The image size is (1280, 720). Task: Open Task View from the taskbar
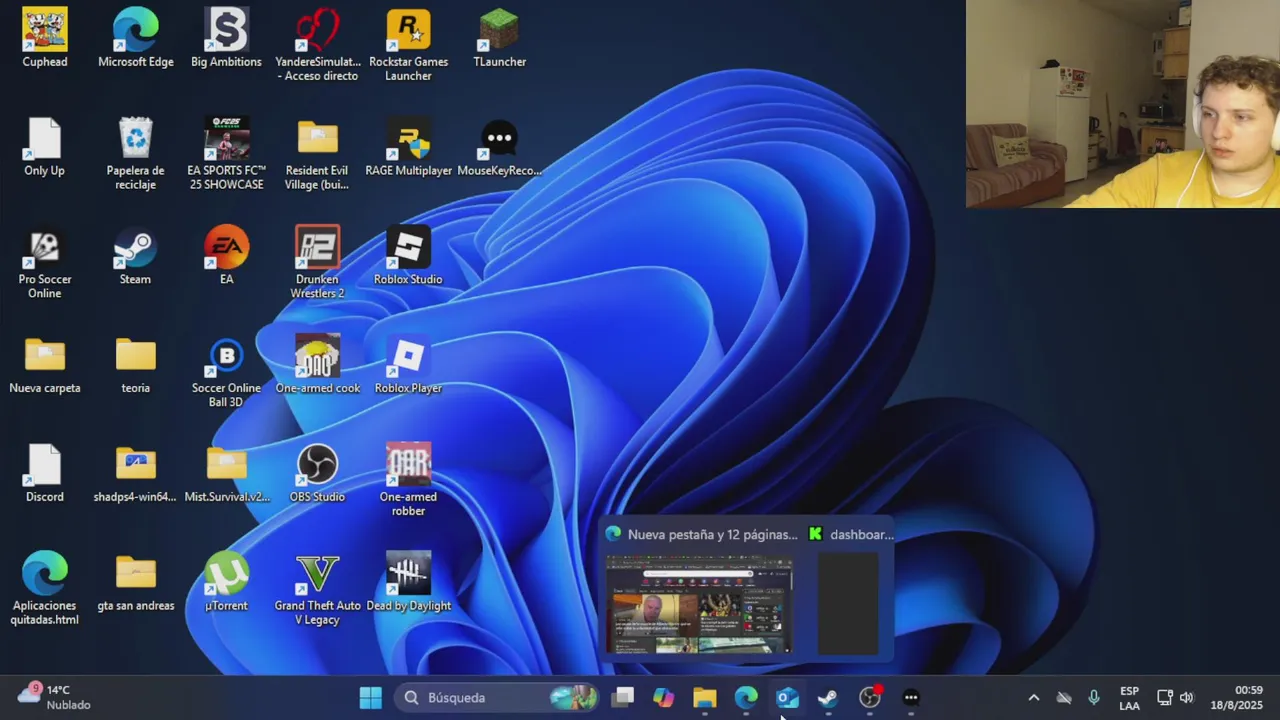click(x=623, y=698)
